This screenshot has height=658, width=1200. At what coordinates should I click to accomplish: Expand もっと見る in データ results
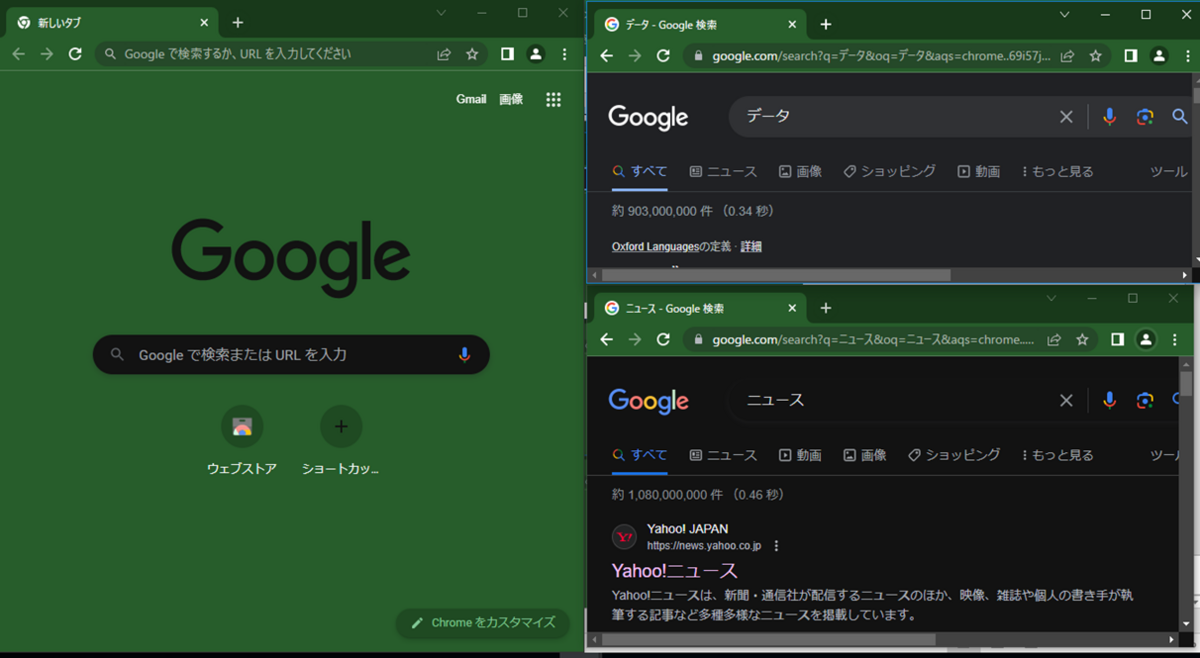1058,171
